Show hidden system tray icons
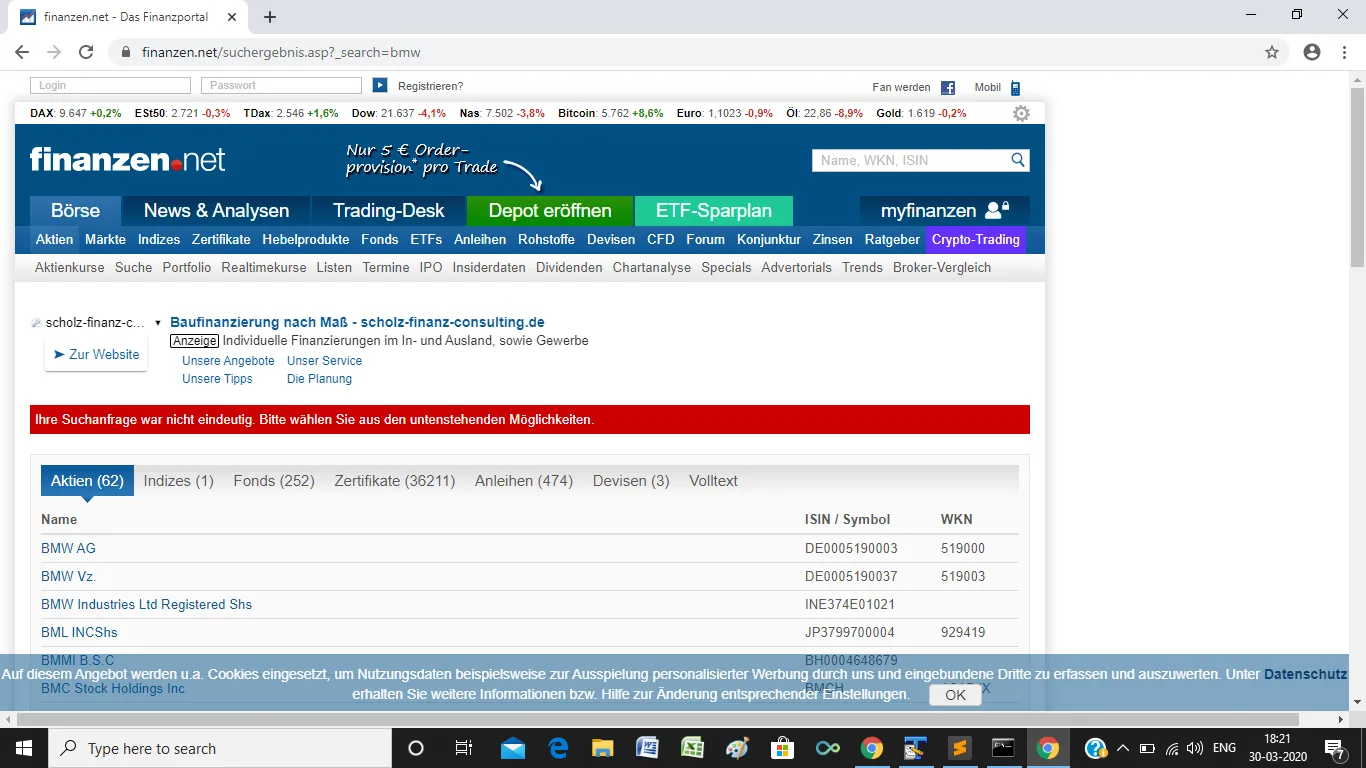 [1122, 748]
